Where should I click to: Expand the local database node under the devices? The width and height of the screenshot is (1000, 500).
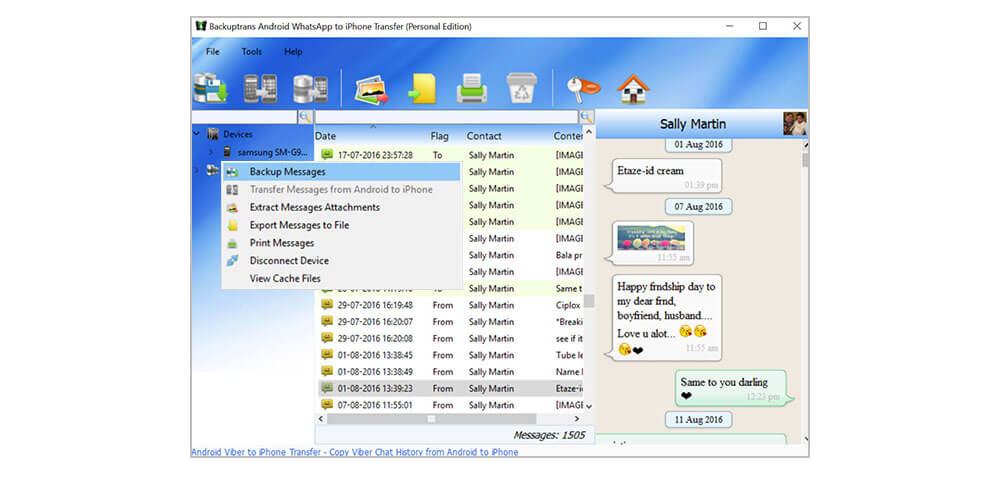196,170
